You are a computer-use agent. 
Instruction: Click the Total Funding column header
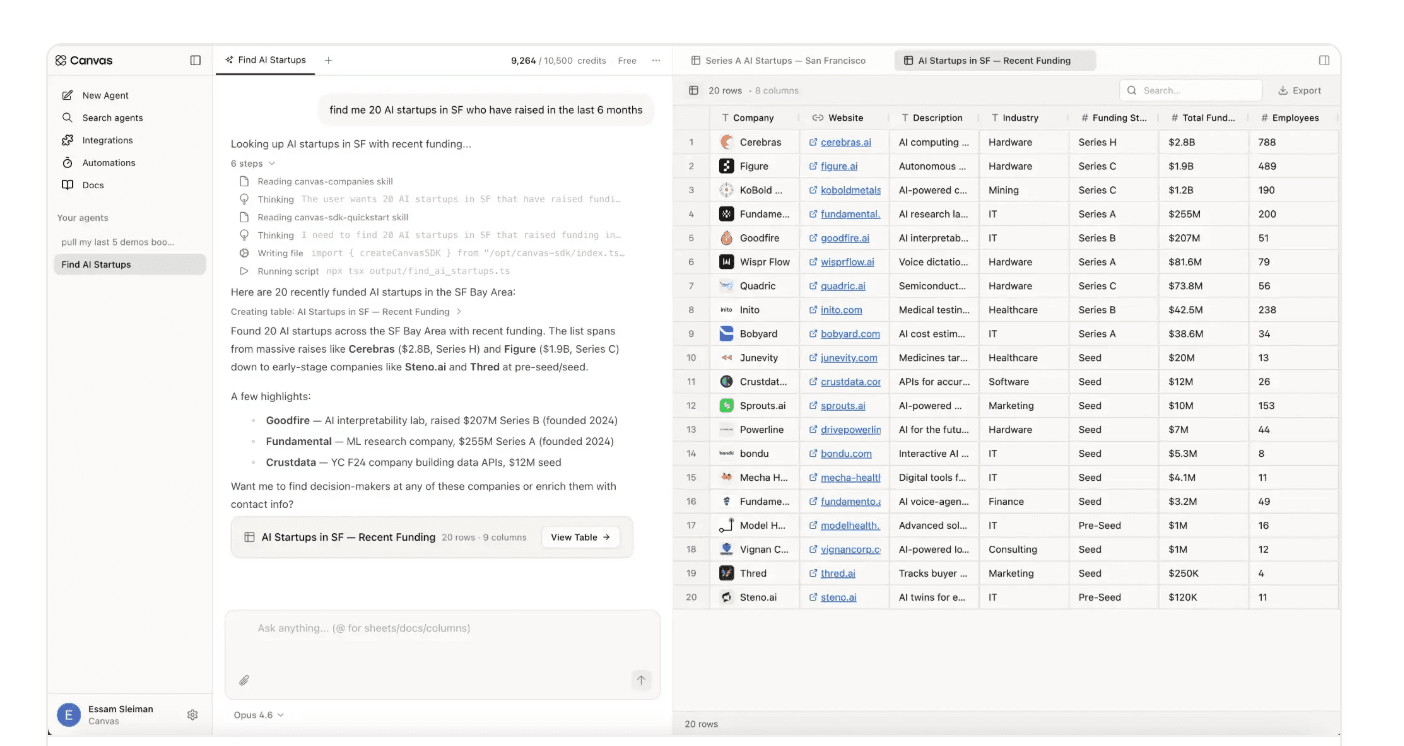click(x=1203, y=118)
